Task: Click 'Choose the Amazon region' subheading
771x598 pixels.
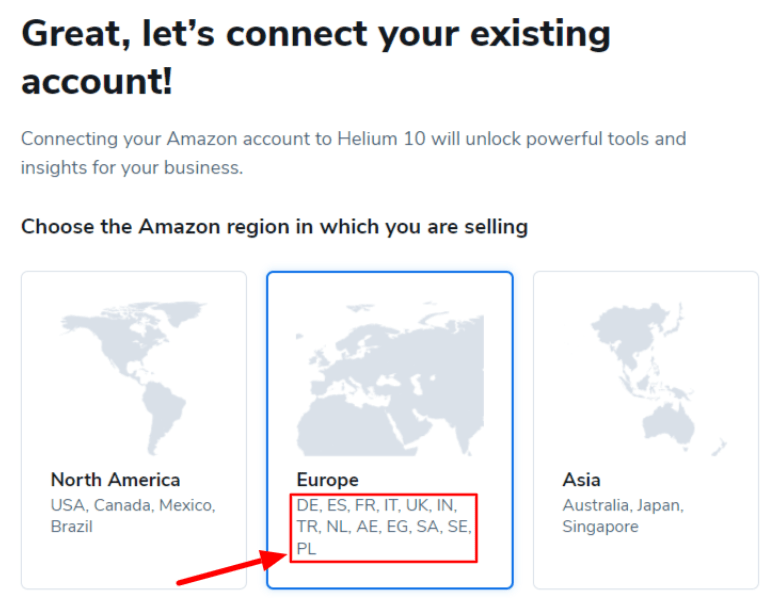Action: tap(274, 227)
